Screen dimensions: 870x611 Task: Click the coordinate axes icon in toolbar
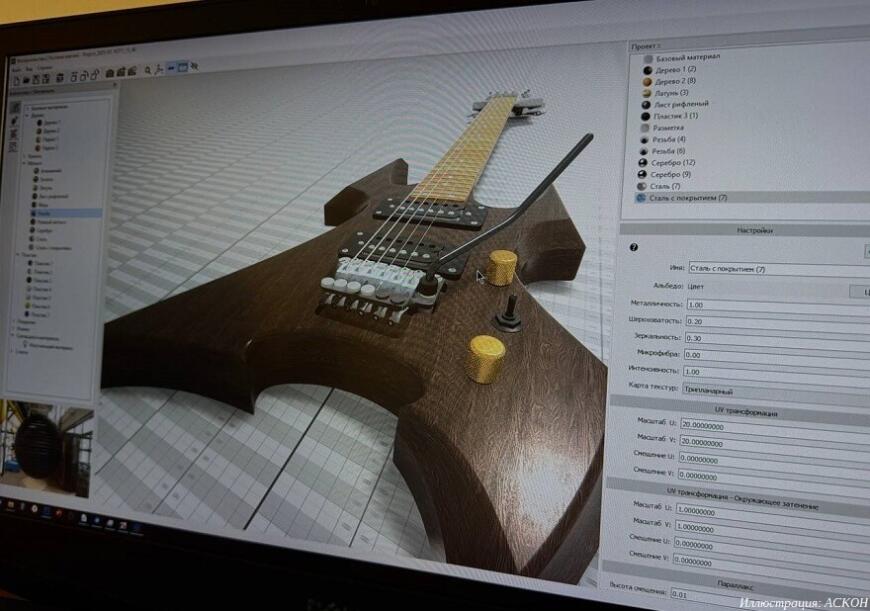click(x=159, y=69)
